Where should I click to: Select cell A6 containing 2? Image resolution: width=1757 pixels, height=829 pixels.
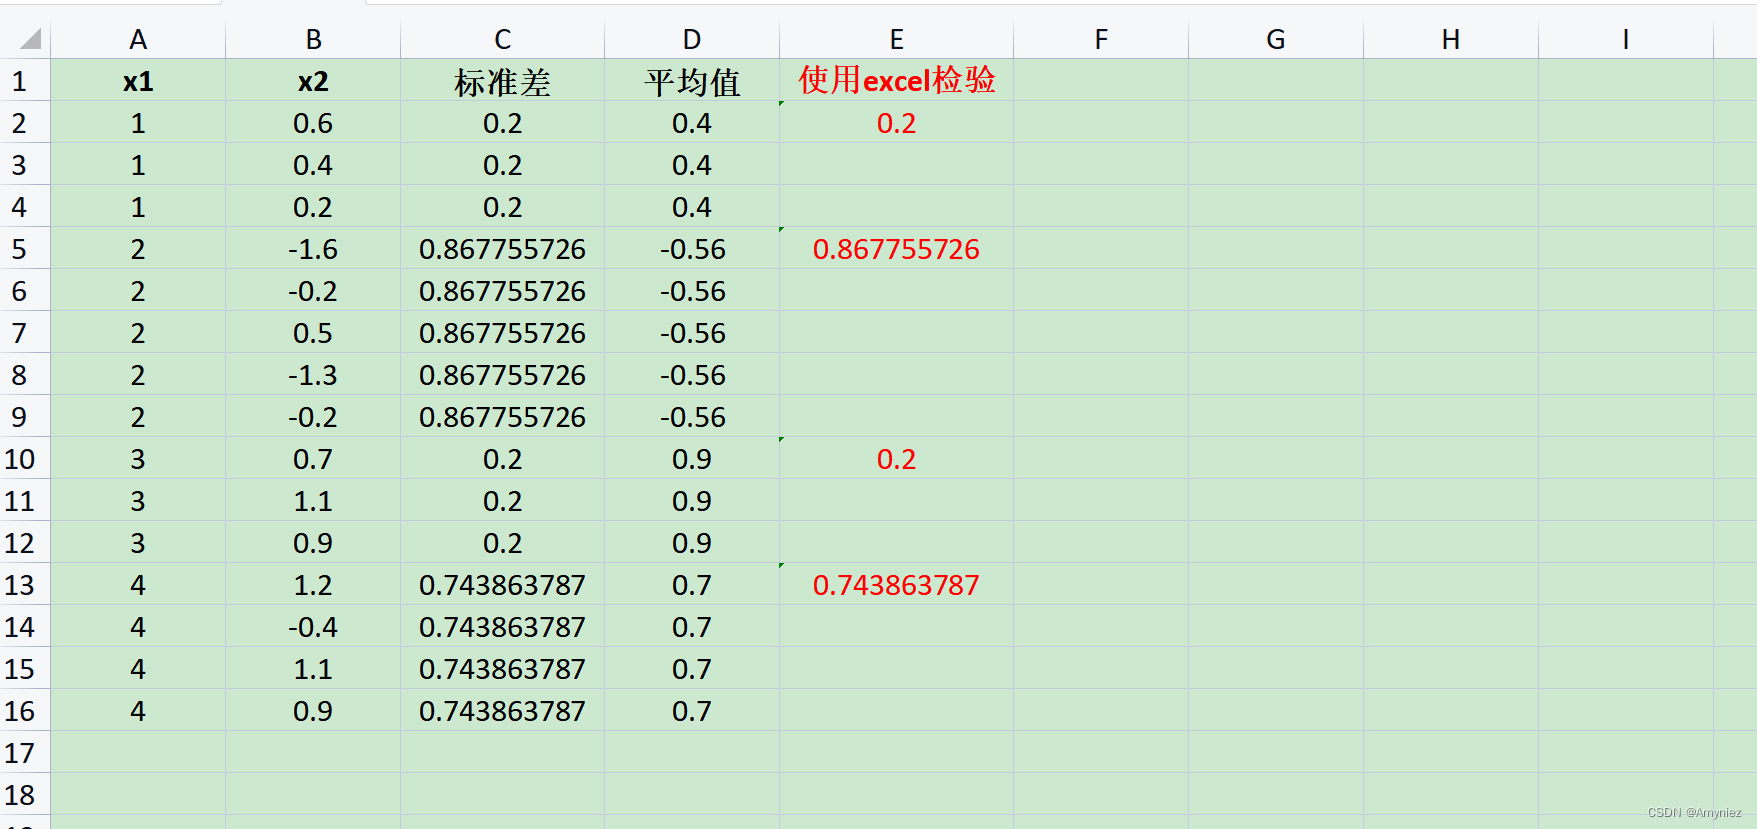coord(138,291)
